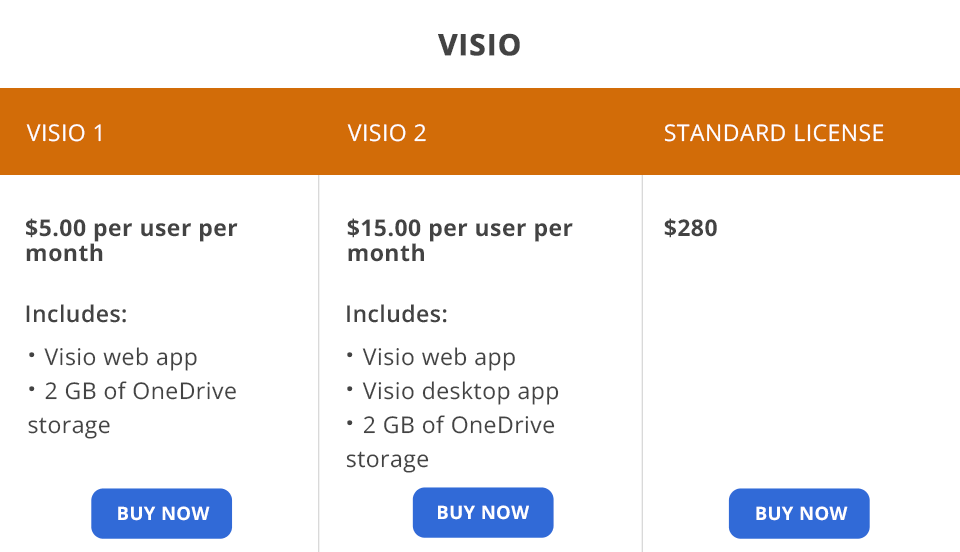Click the bullet before Visio desktop app

point(351,388)
